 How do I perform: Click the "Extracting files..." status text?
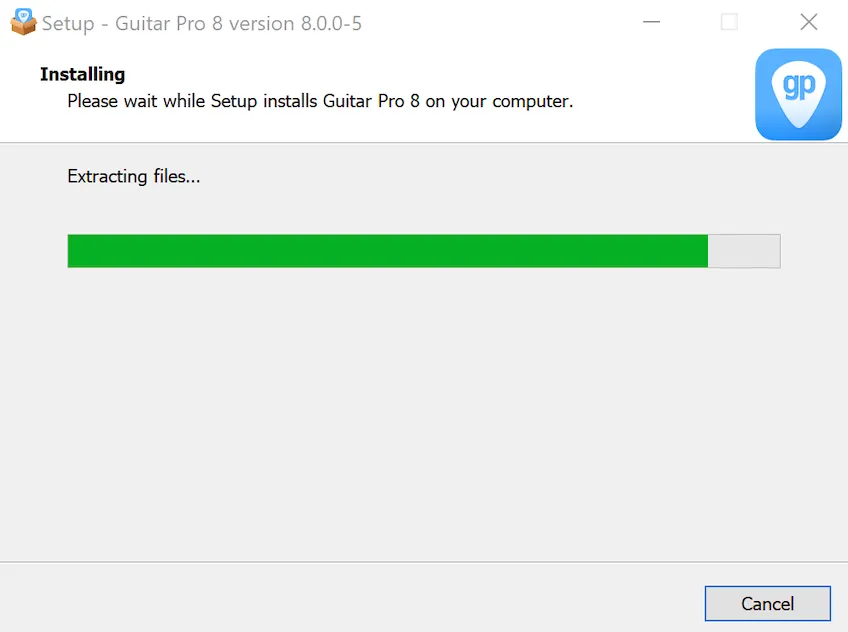click(x=134, y=176)
